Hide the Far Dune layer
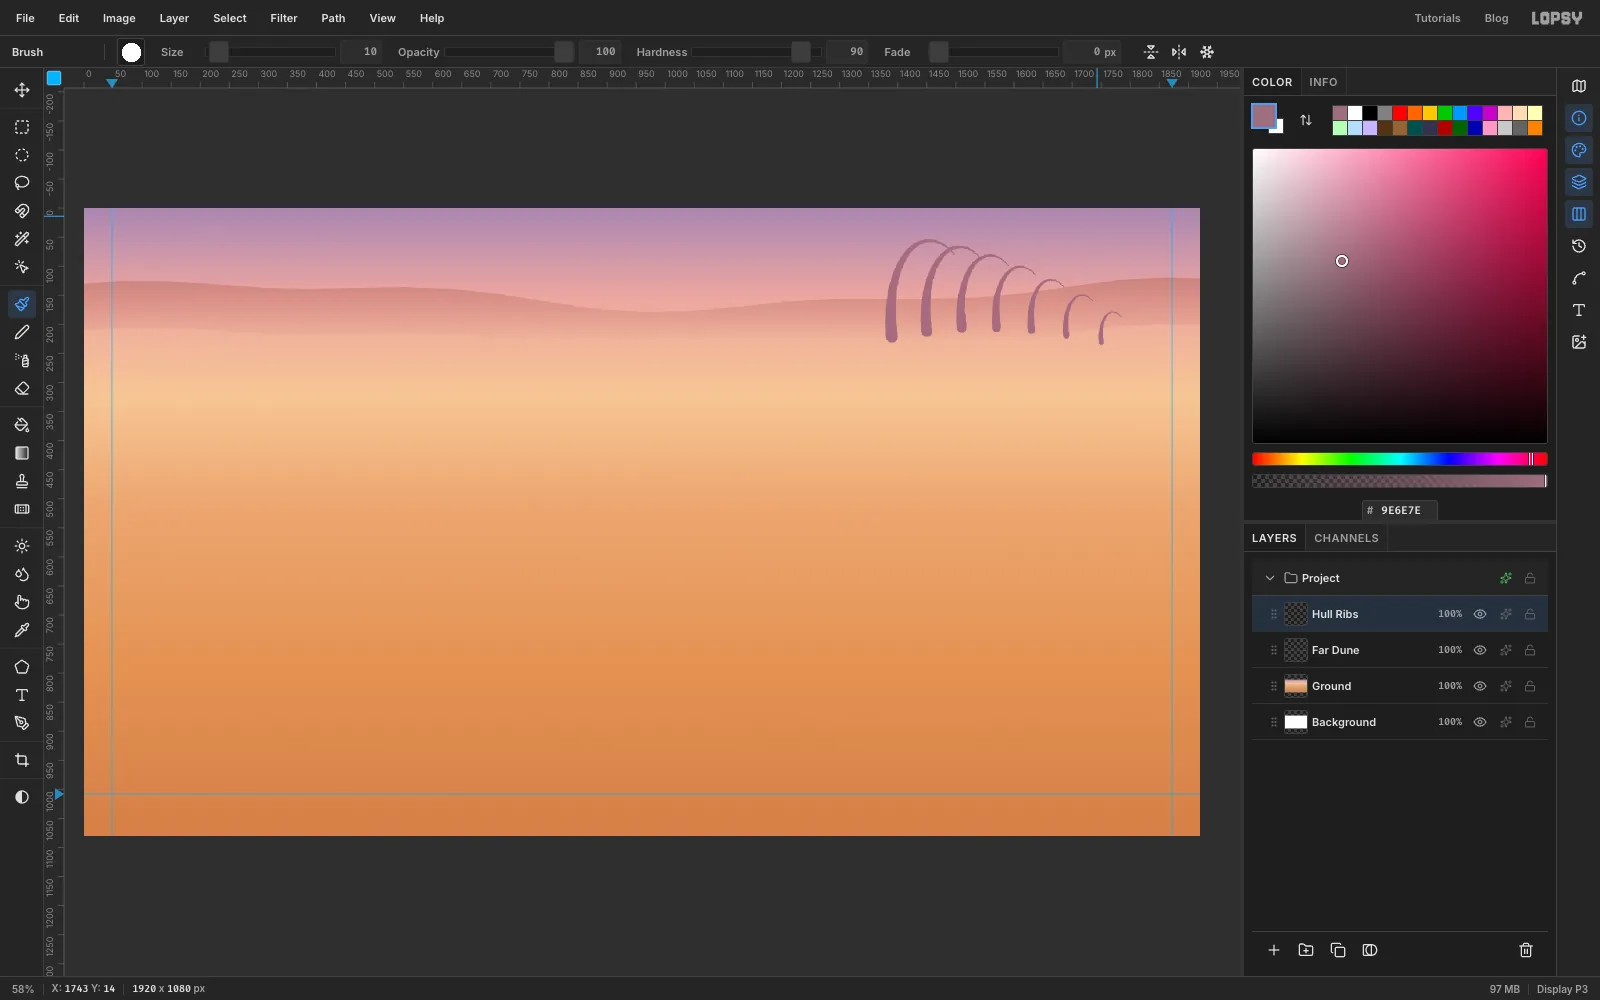The width and height of the screenshot is (1600, 1000). 1480,650
